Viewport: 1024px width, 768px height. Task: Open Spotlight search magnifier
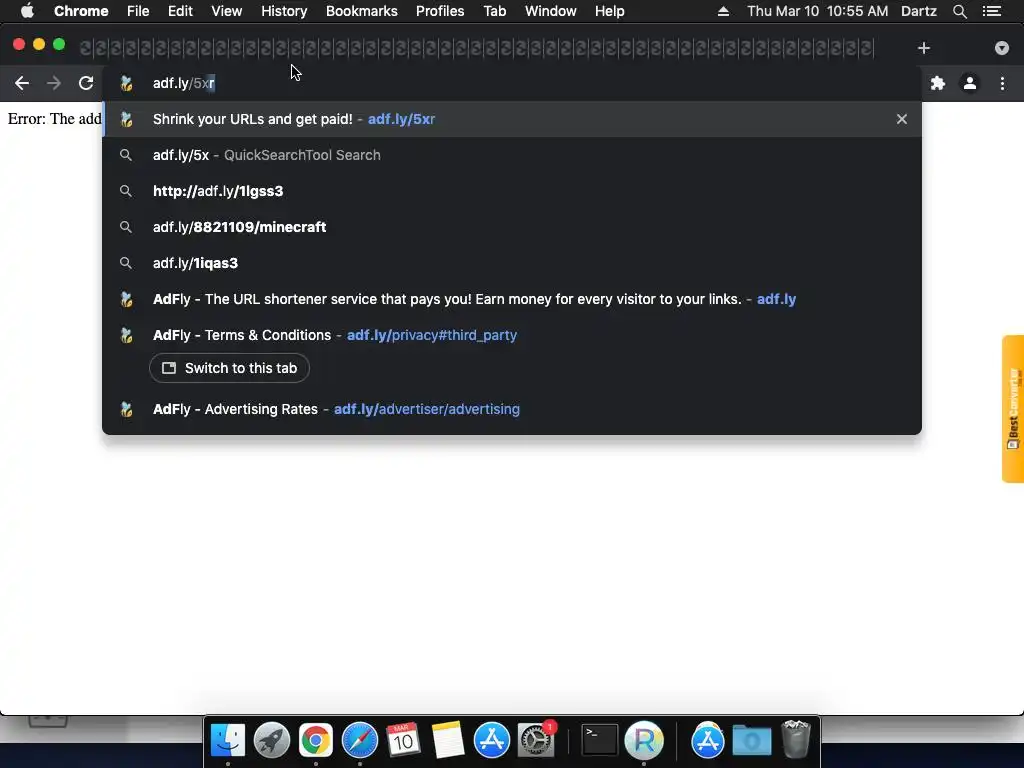[x=959, y=11]
